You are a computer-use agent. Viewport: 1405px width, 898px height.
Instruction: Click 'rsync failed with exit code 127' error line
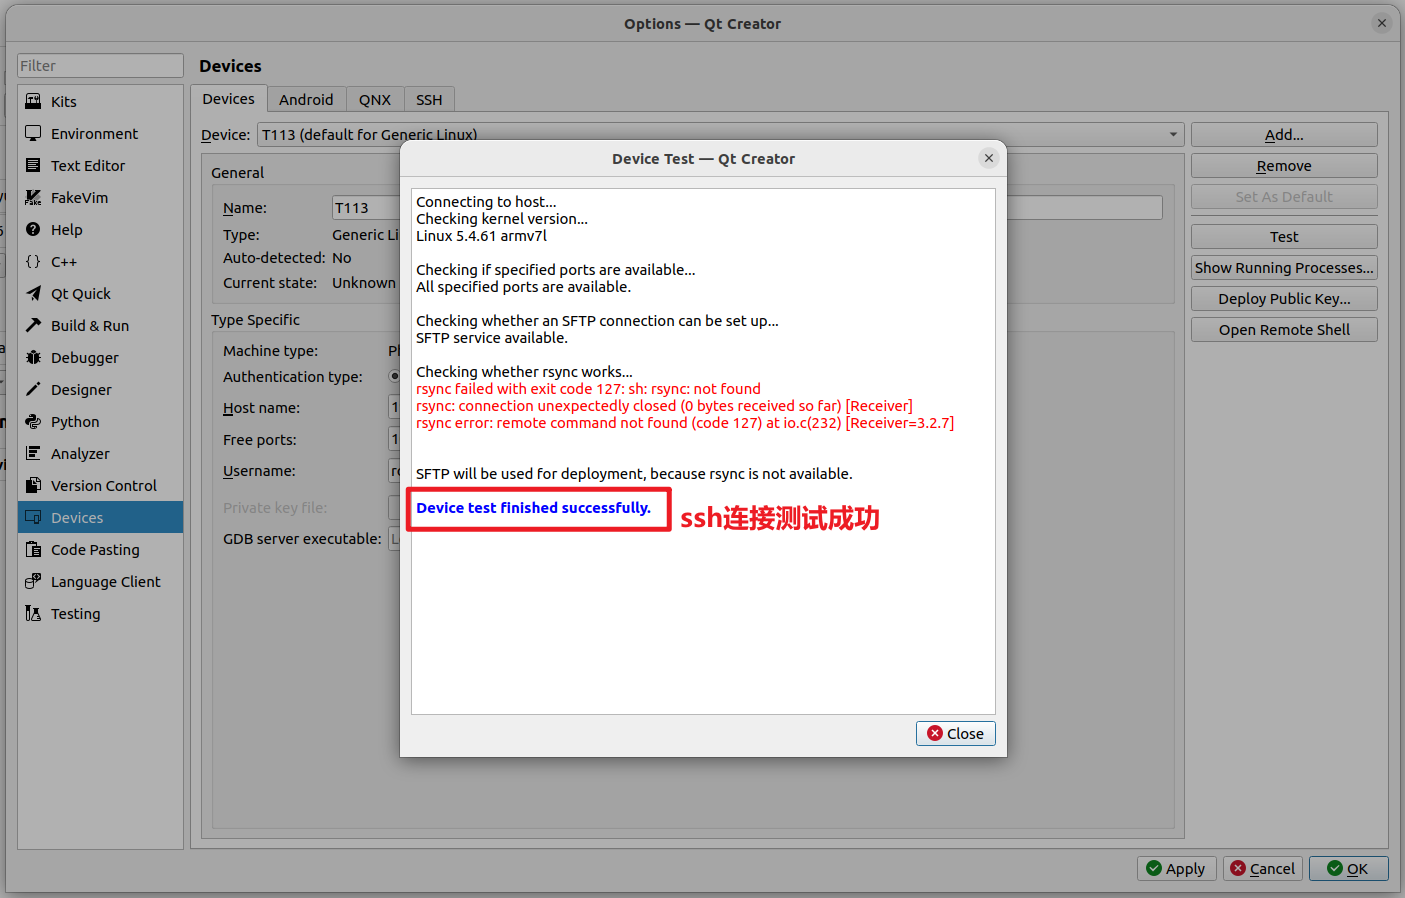coord(588,389)
